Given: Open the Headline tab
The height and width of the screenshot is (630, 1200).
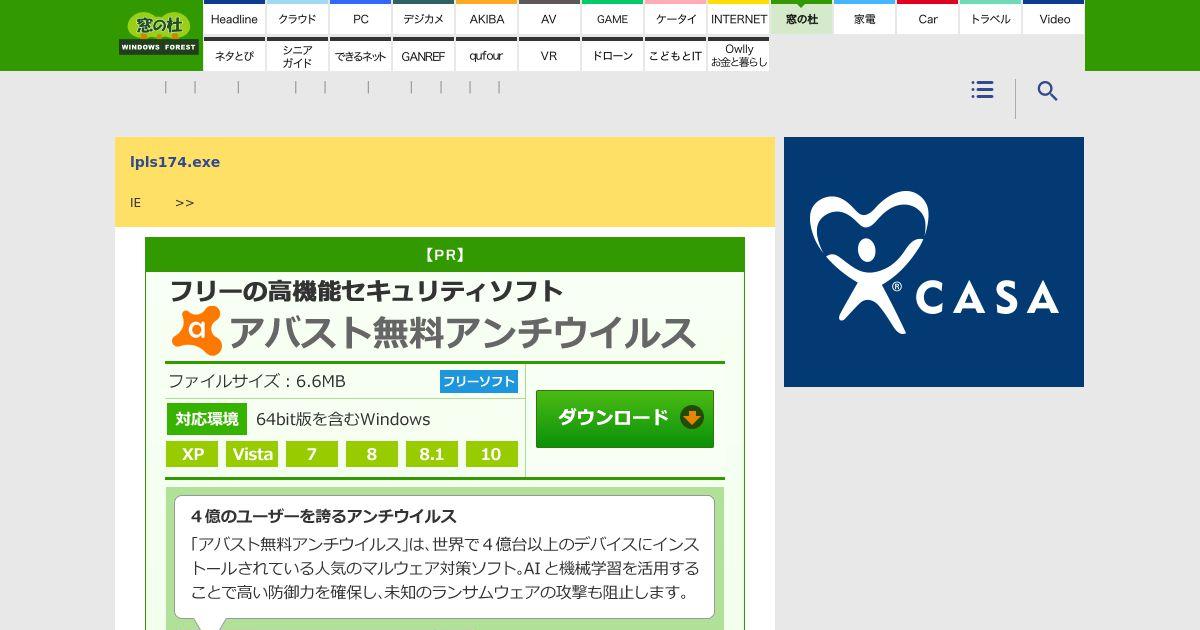Looking at the screenshot, I should point(234,17).
